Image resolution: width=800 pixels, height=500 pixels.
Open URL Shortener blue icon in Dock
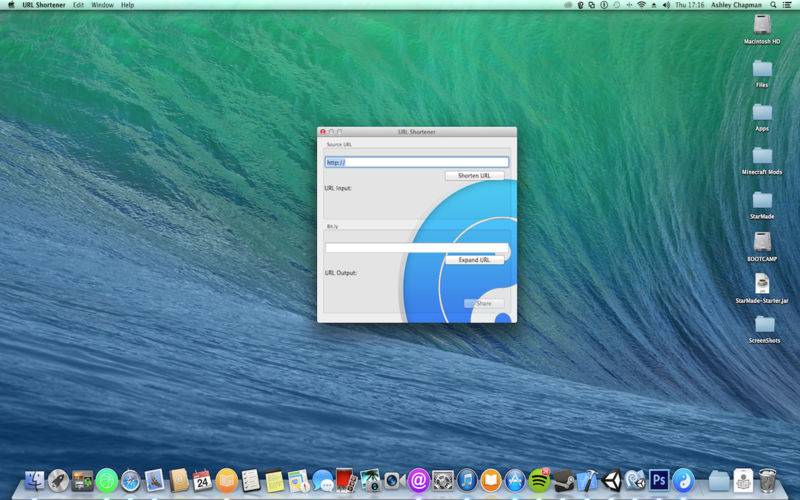click(683, 481)
